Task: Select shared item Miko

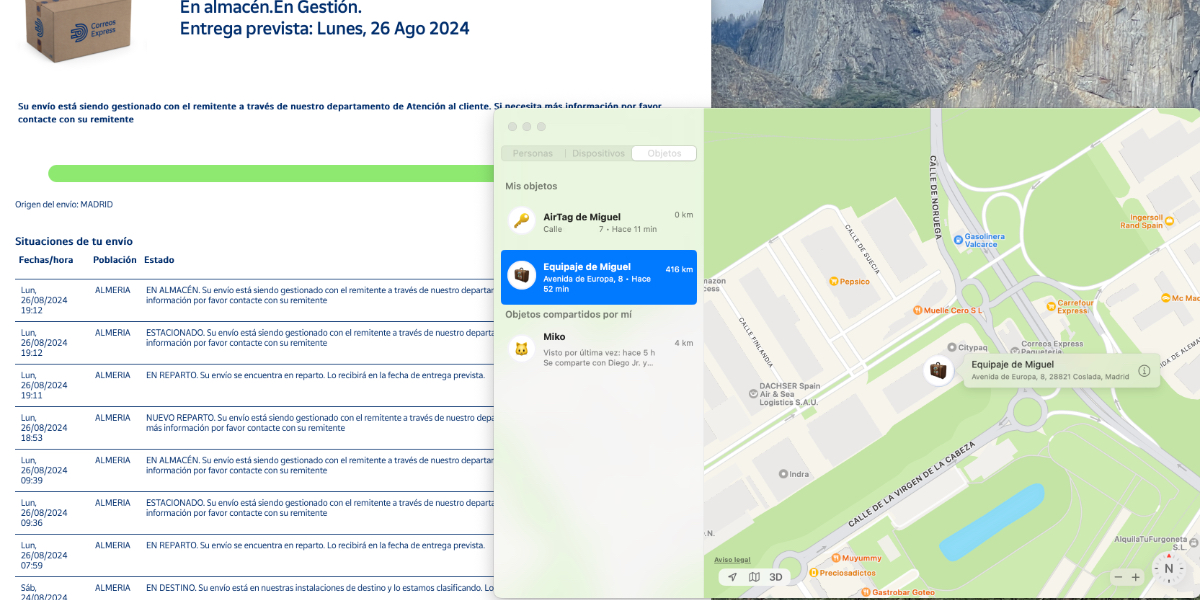Action: (x=599, y=350)
